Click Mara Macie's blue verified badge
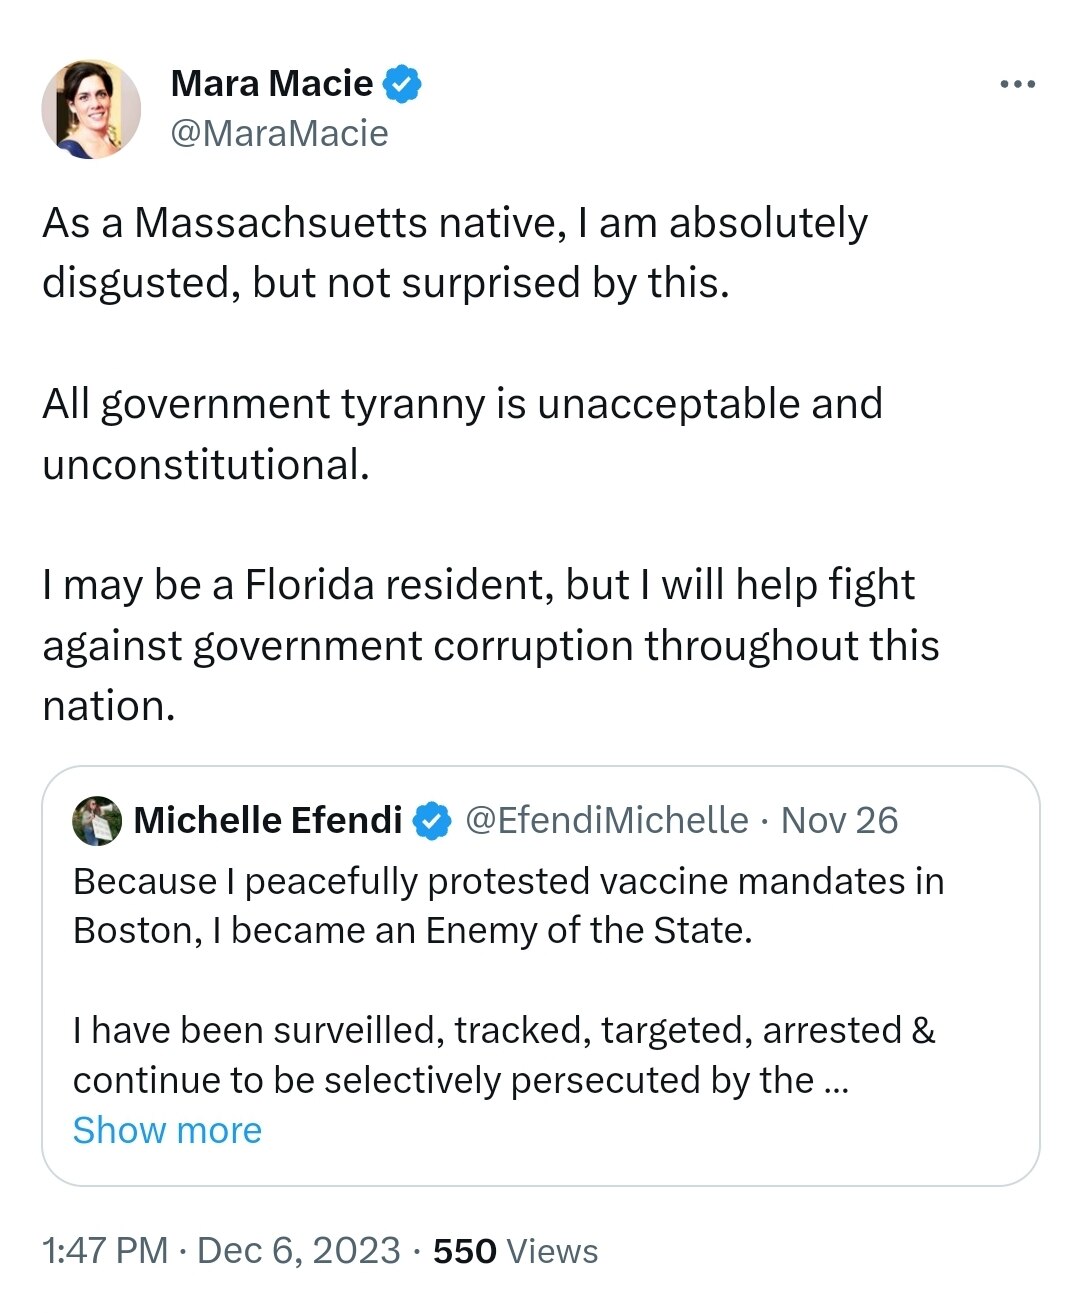This screenshot has height=1313, width=1080. pos(401,84)
